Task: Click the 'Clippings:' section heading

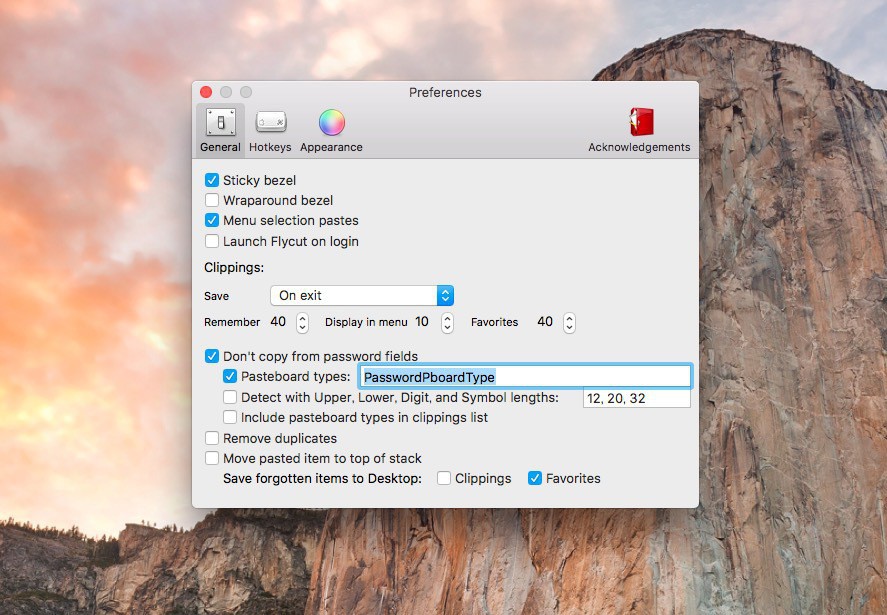Action: click(x=234, y=268)
